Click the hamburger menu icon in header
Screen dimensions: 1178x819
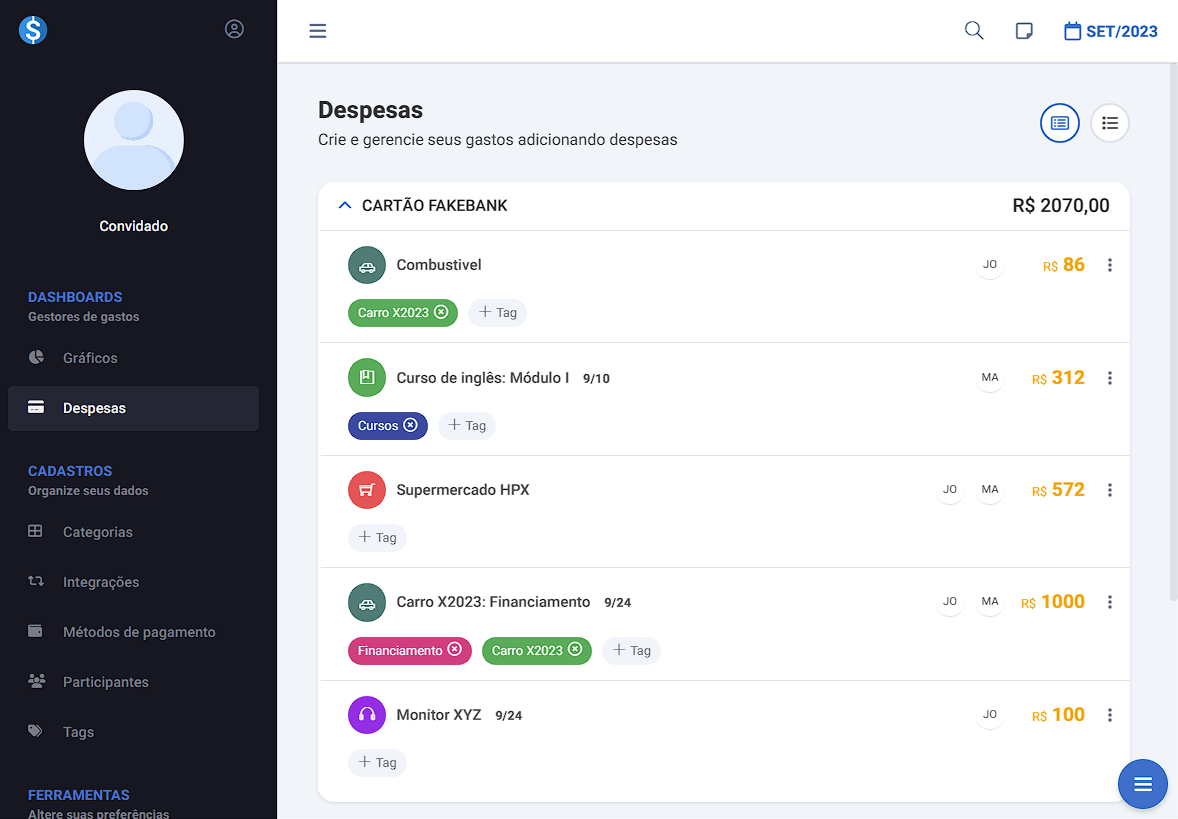(318, 31)
